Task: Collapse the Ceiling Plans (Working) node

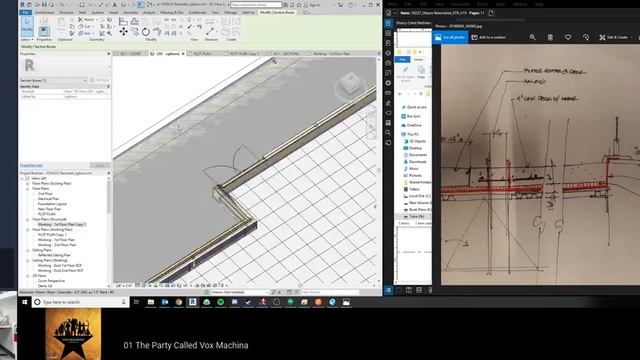Action: click(28, 260)
